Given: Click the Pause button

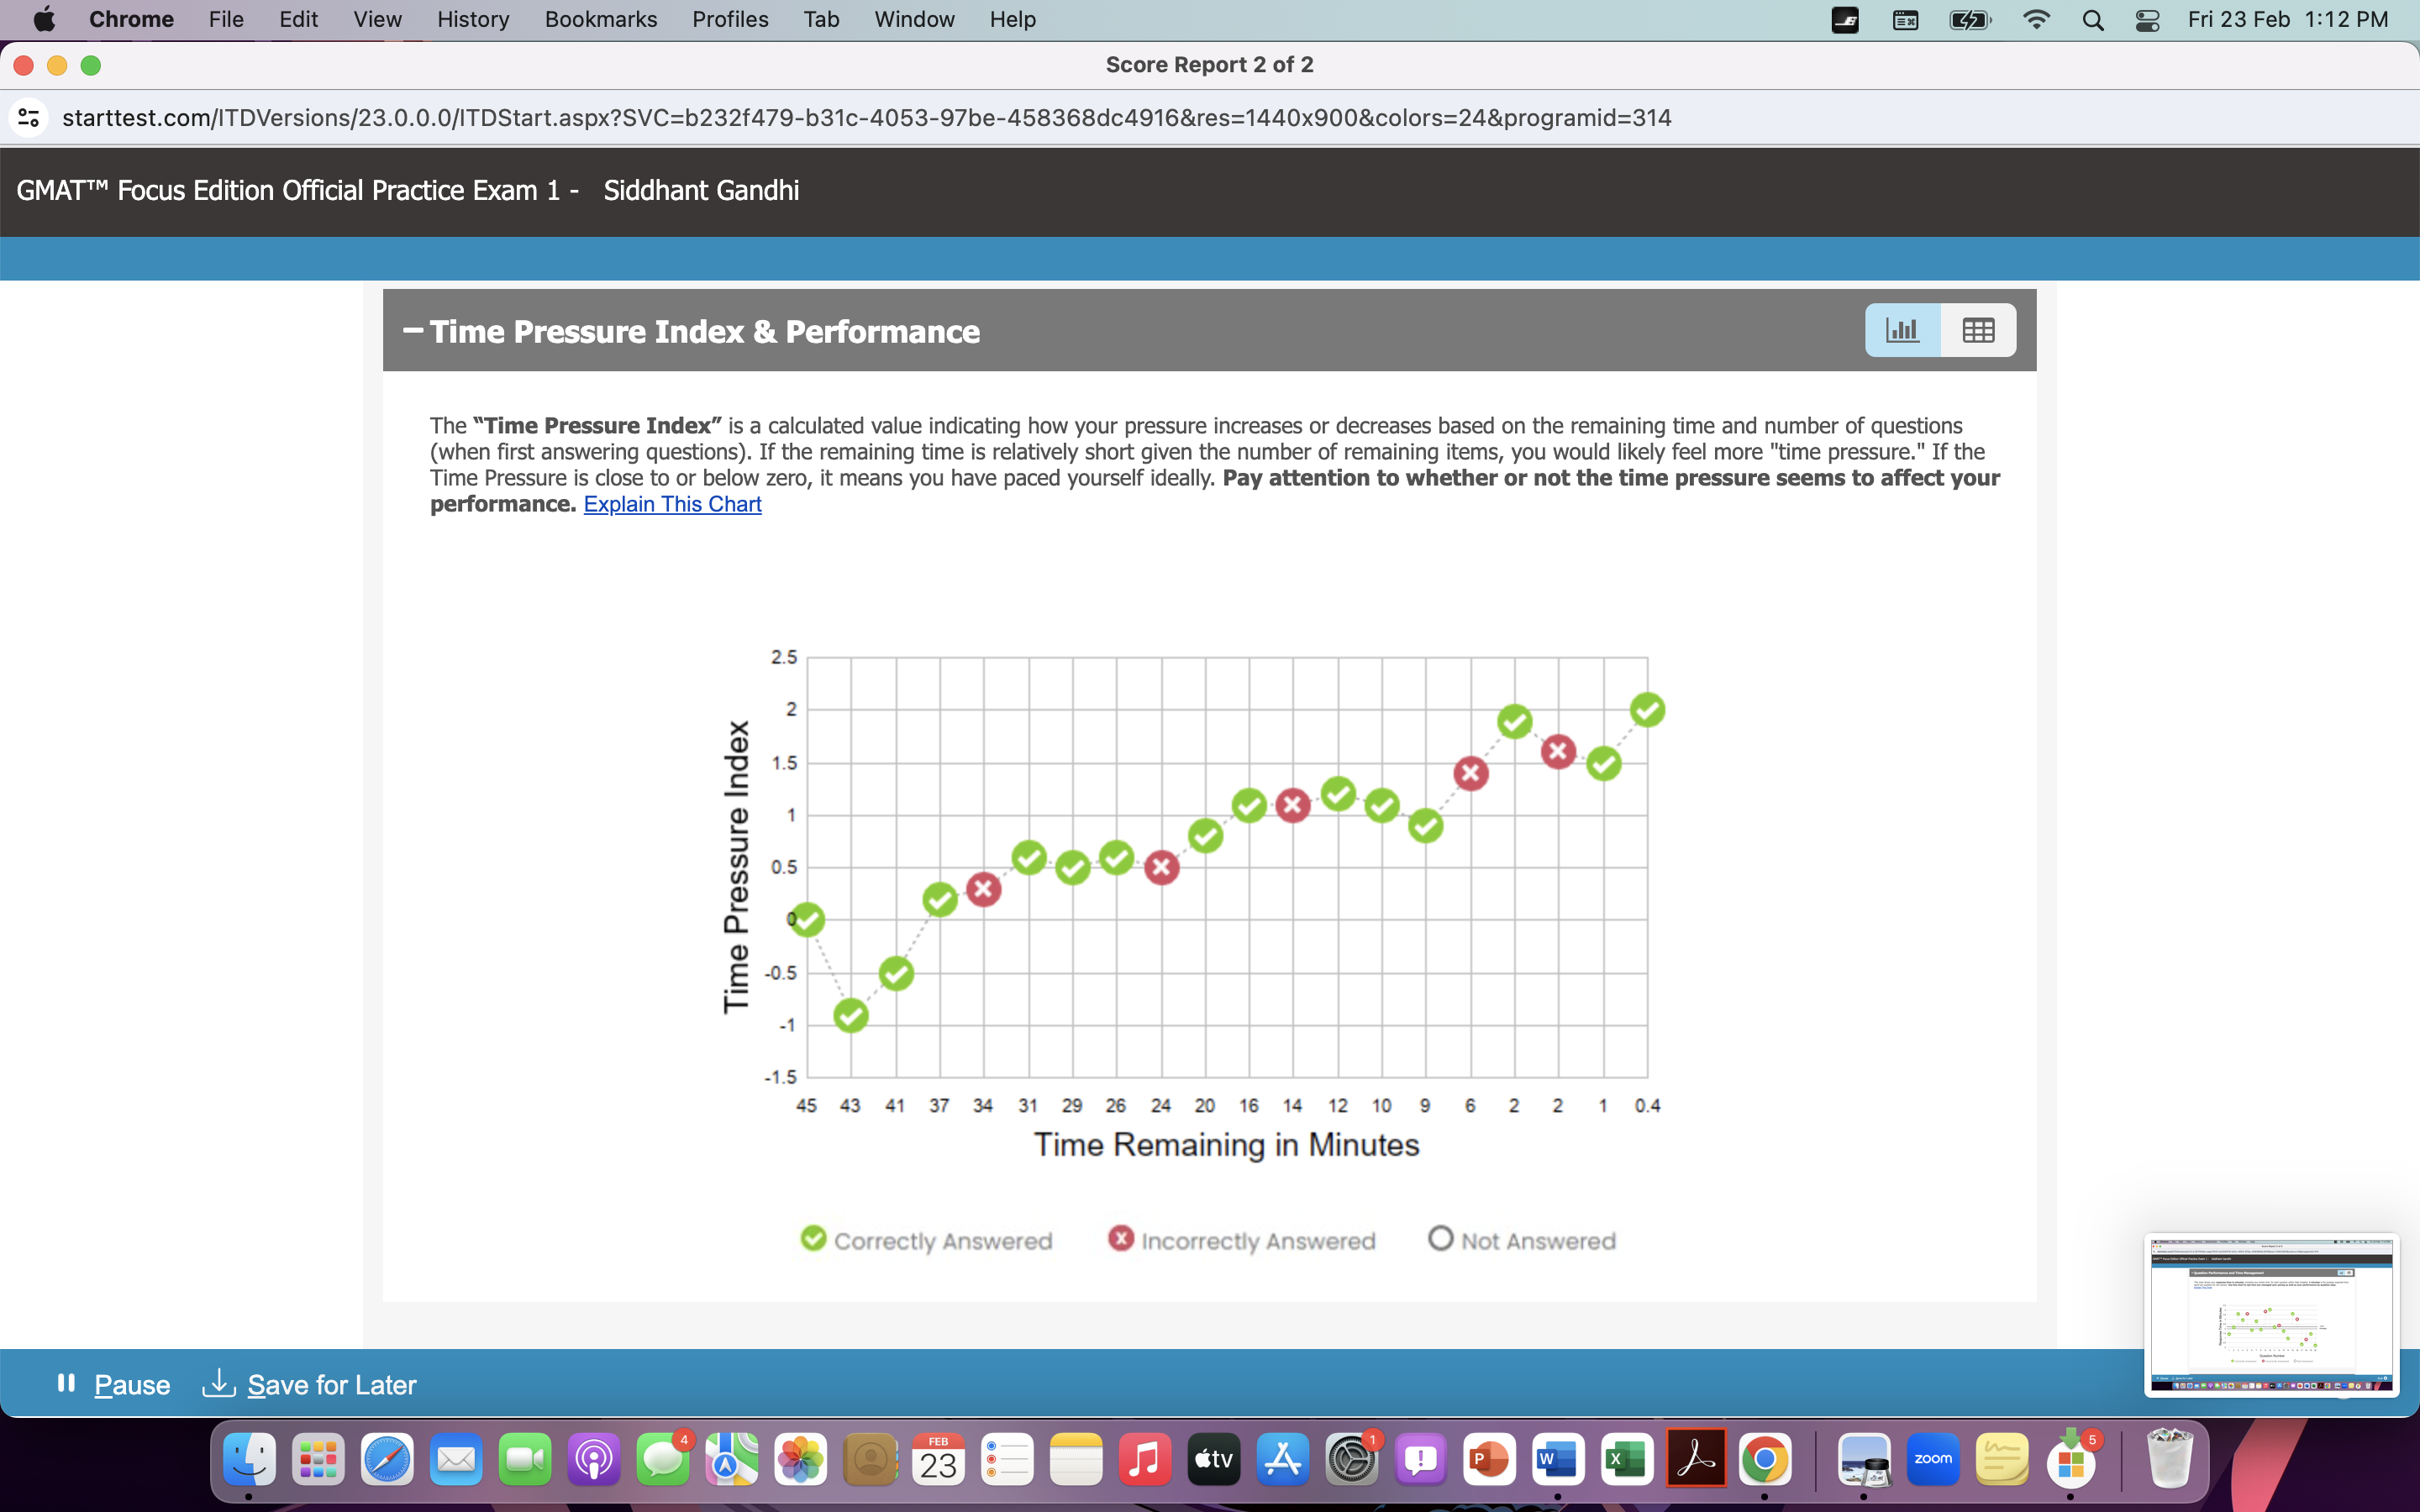Looking at the screenshot, I should (131, 1384).
